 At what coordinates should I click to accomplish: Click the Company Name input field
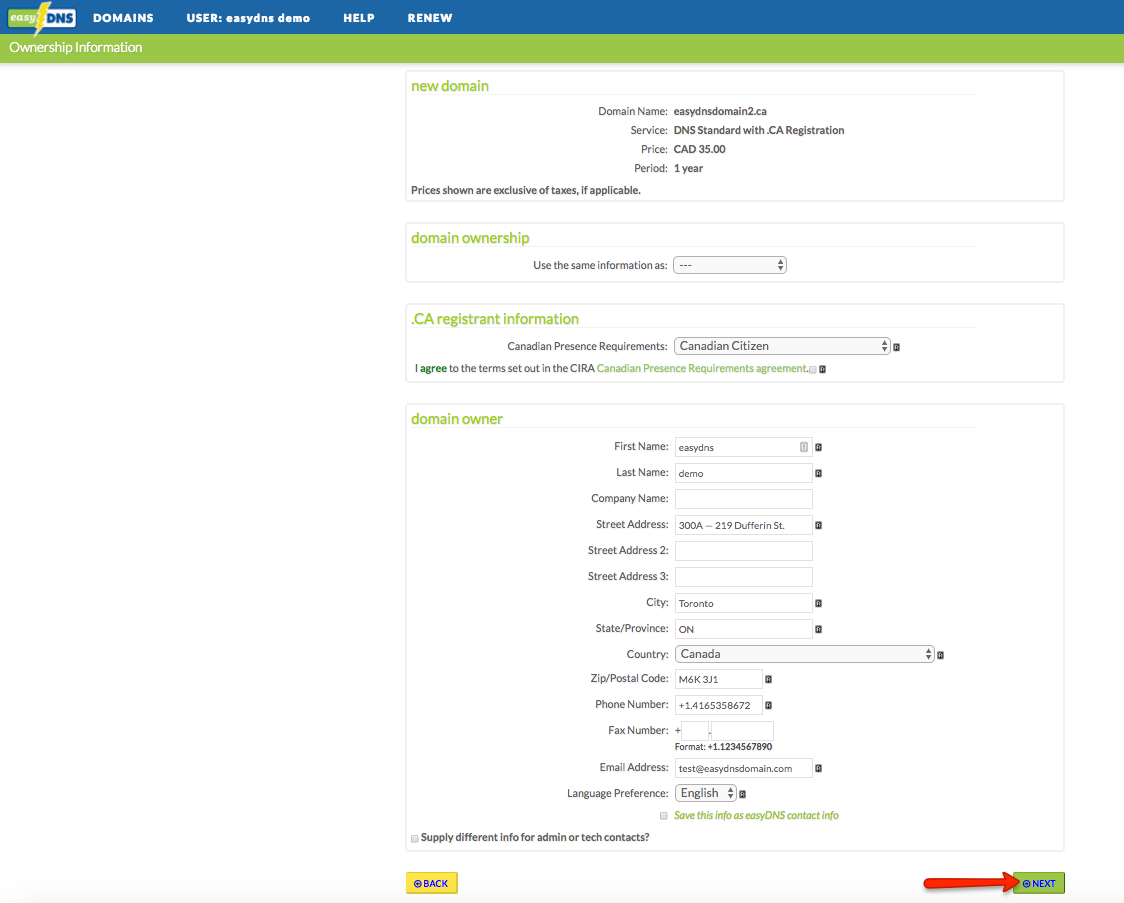[743, 499]
